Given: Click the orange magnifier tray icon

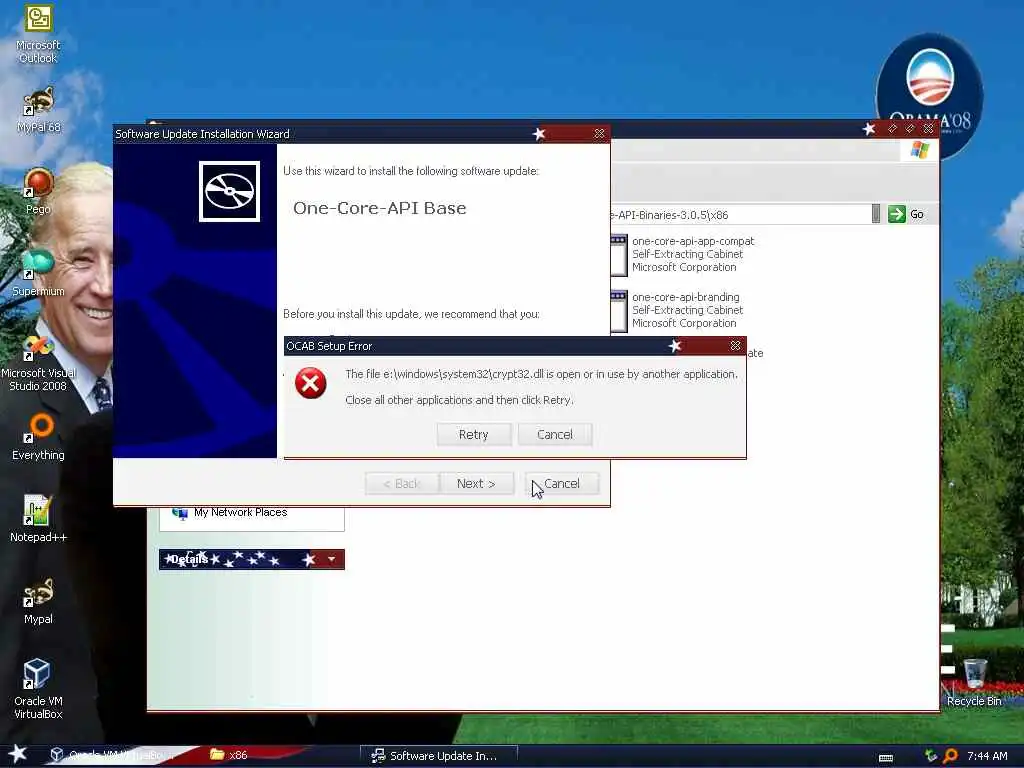Looking at the screenshot, I should pos(950,756).
